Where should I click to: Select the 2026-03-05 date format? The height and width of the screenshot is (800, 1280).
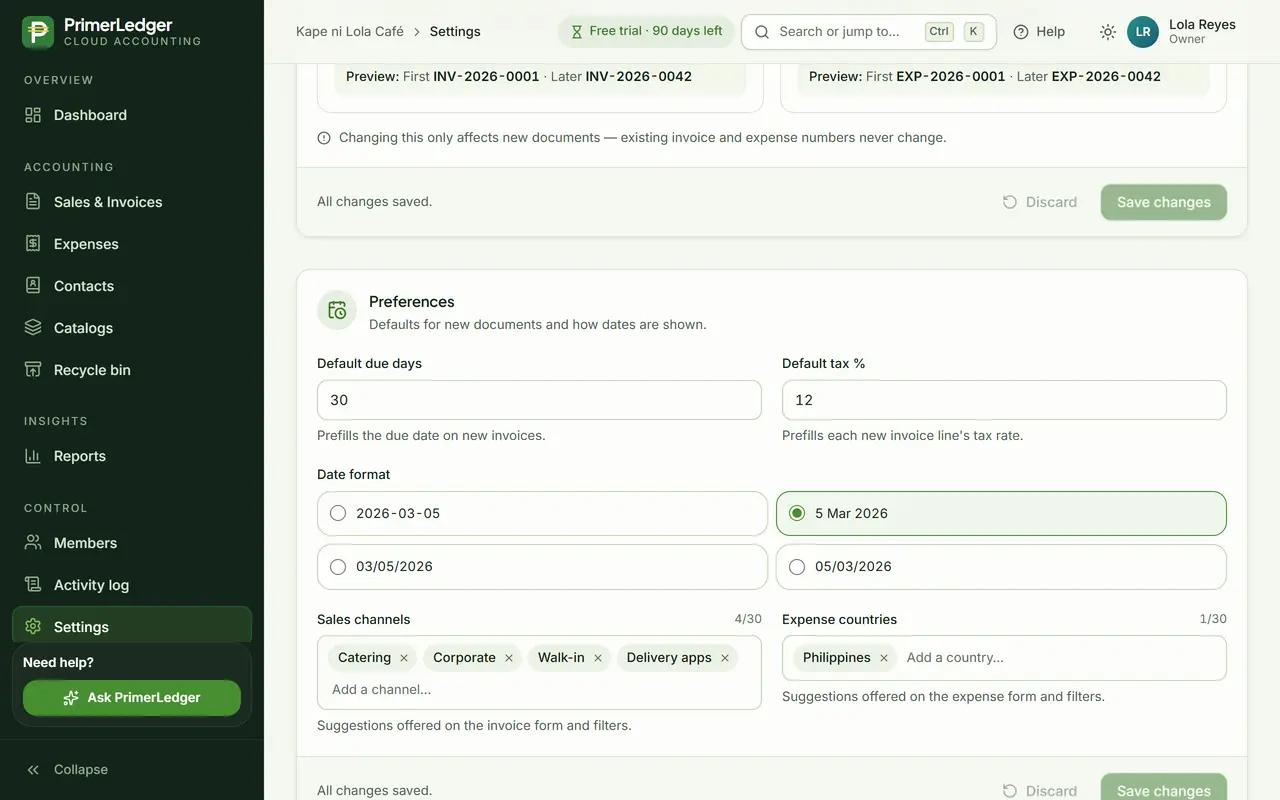click(x=542, y=513)
